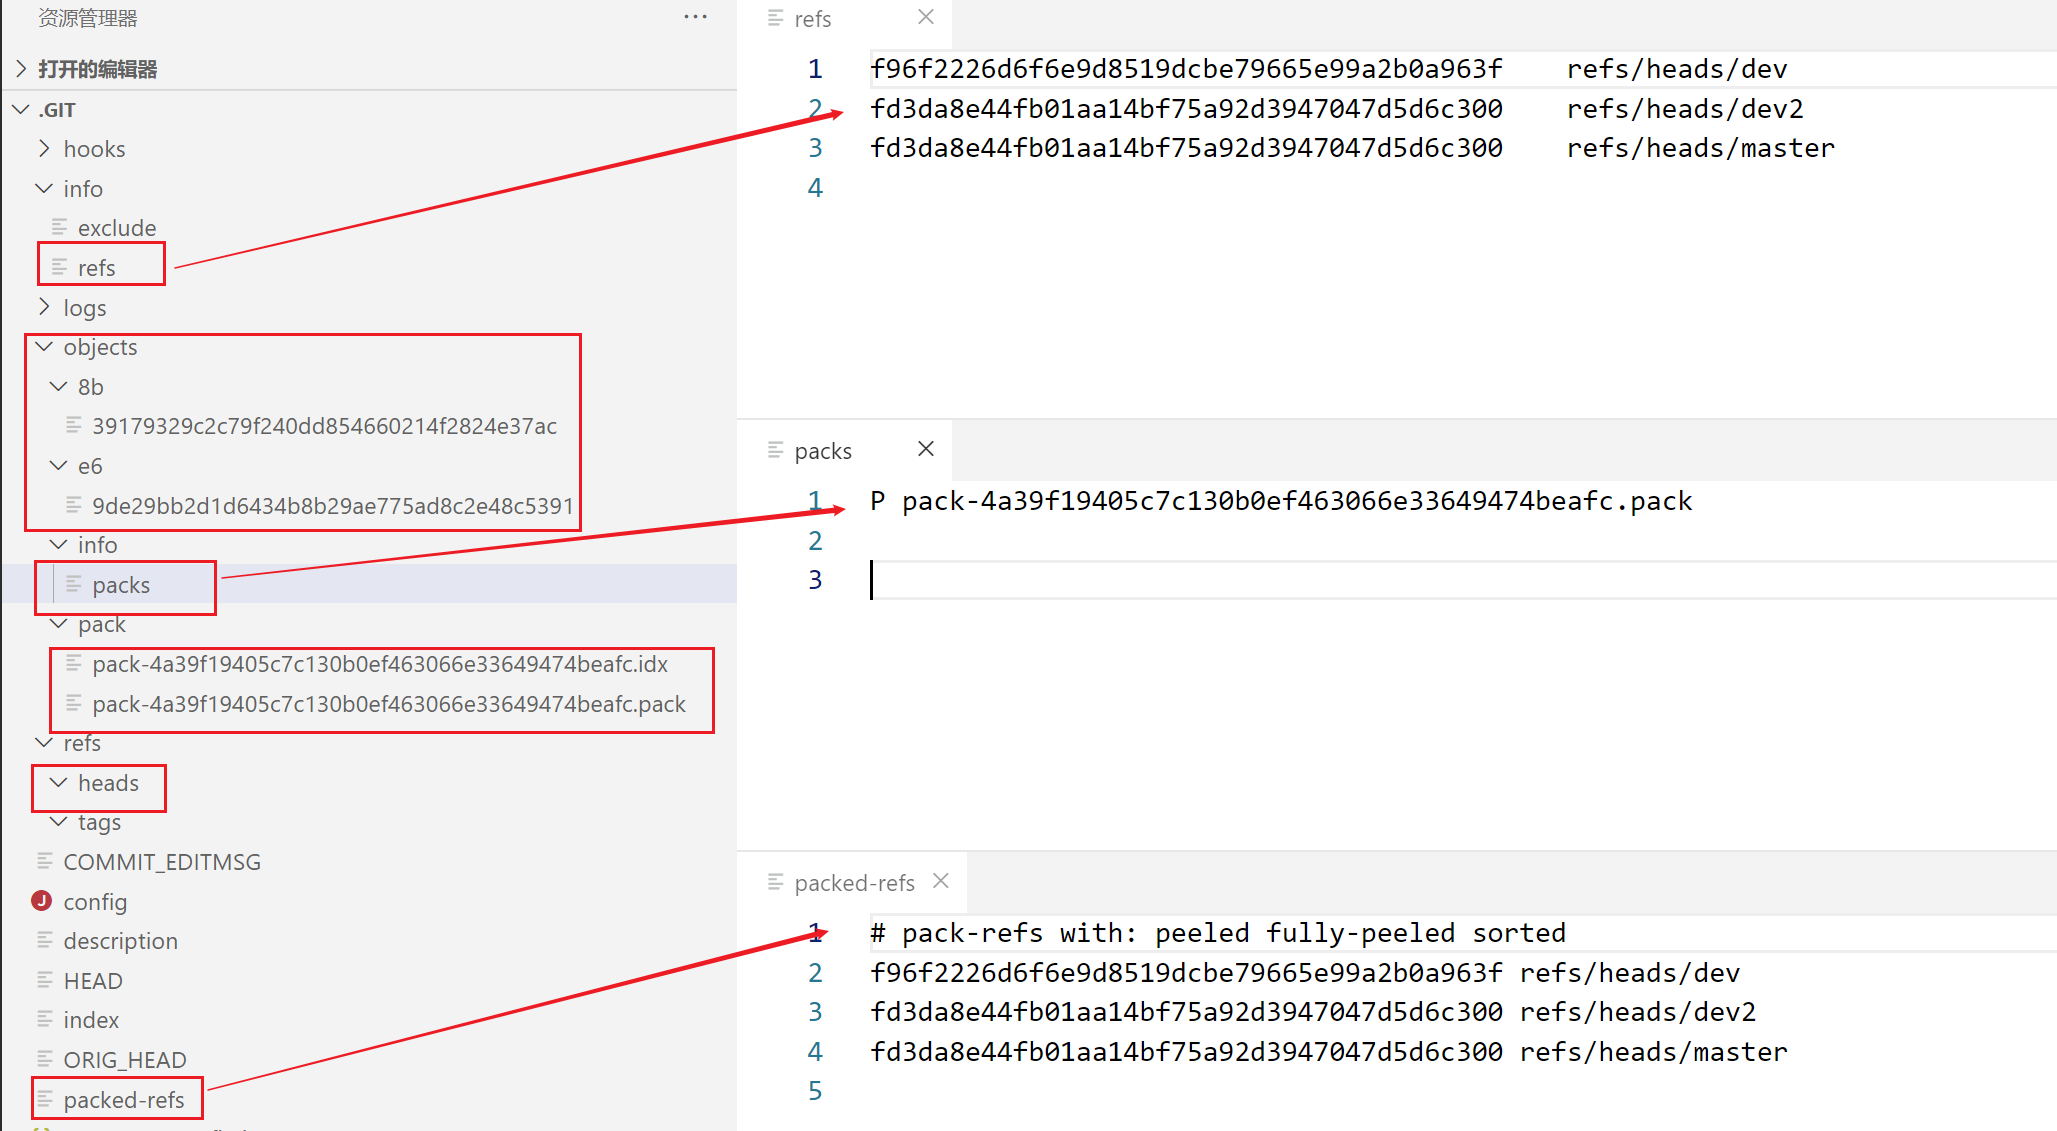Click the '# pack-refs with' comment line

click(1218, 933)
